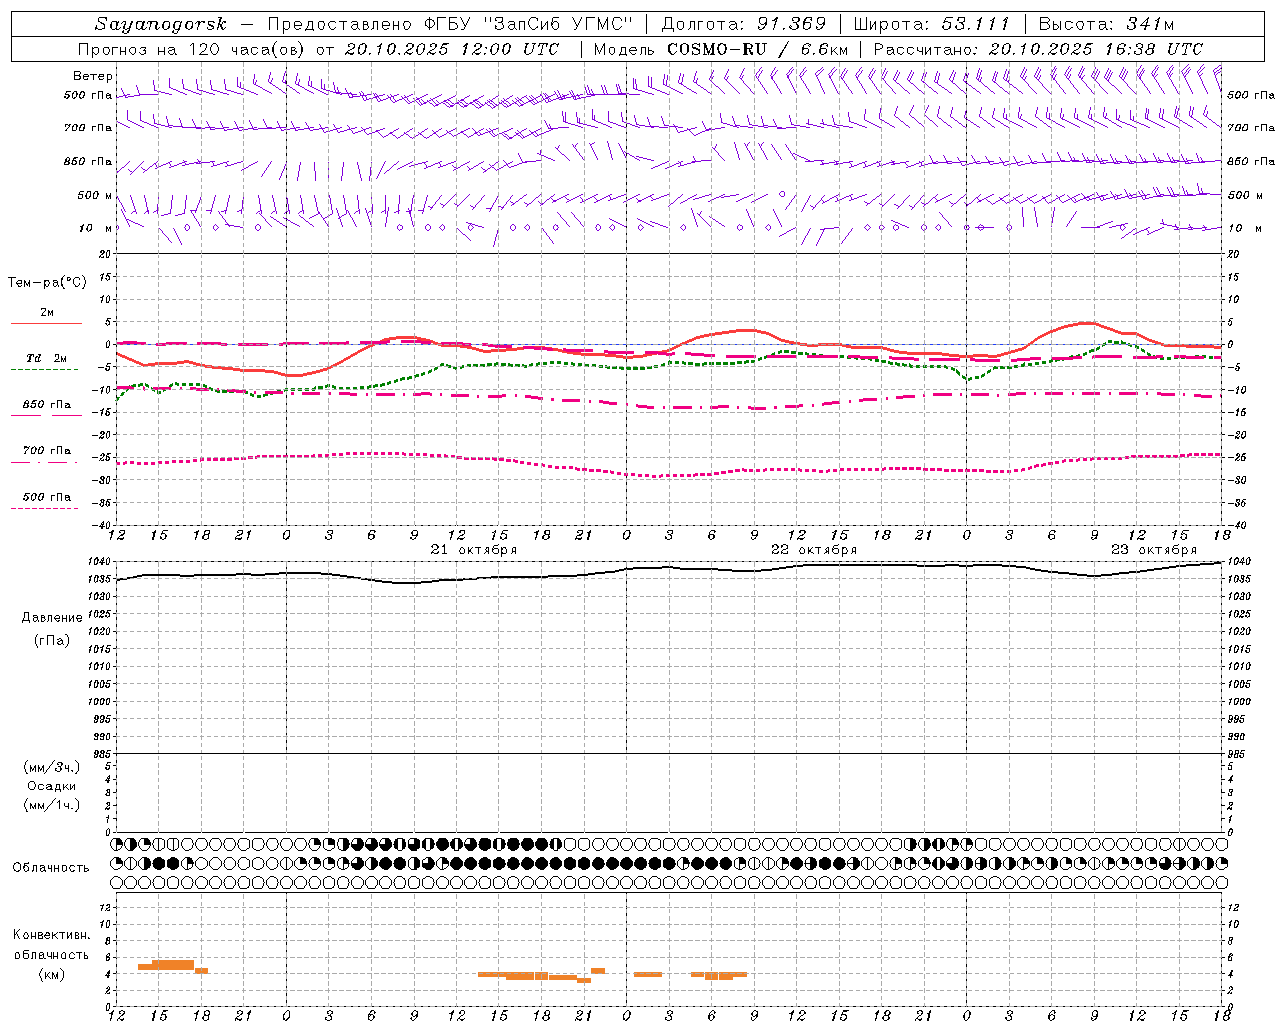
Task: Click the Ветер panel label
Action: (x=93, y=76)
